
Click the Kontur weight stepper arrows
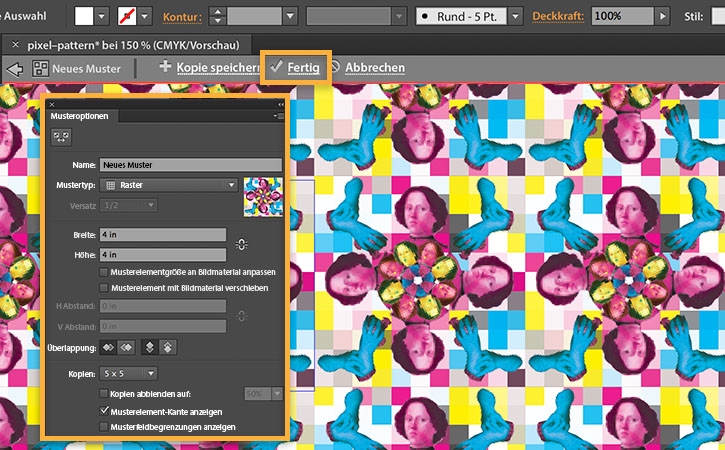point(217,16)
